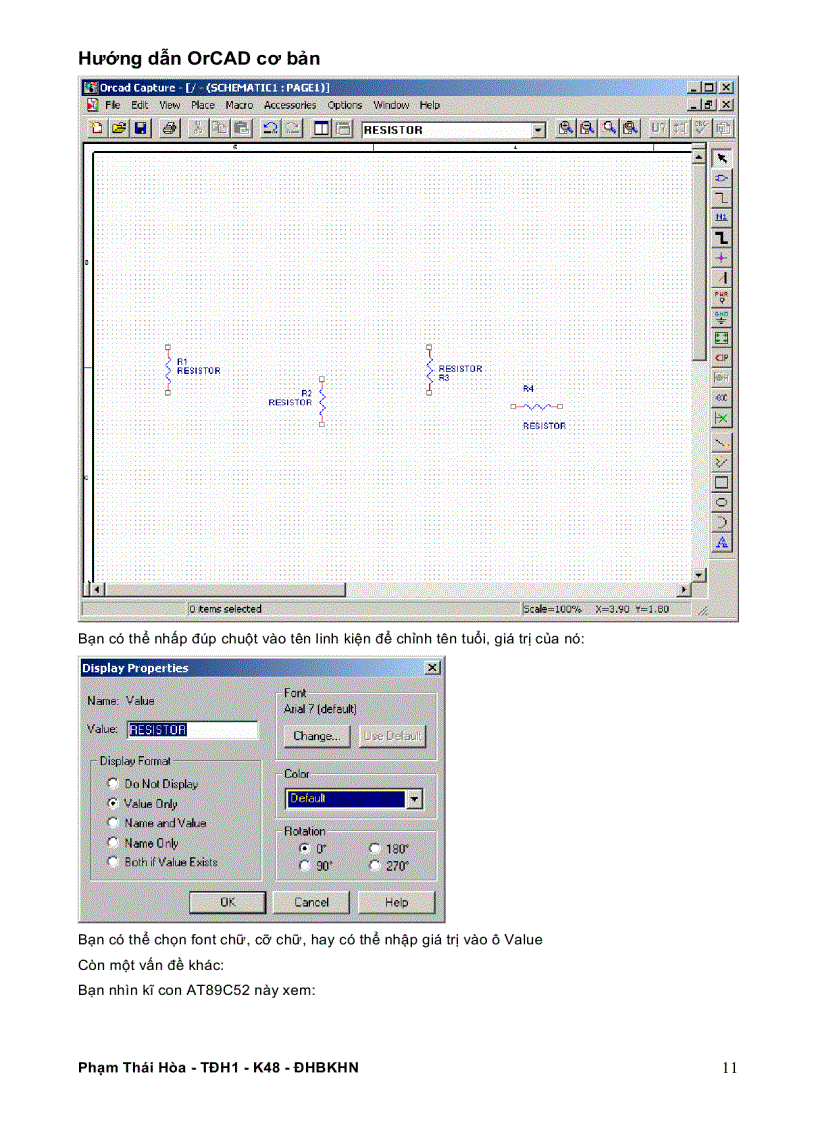Pick the Place Power symbol tool
Screen dimensions: 816x1123
[x=721, y=297]
